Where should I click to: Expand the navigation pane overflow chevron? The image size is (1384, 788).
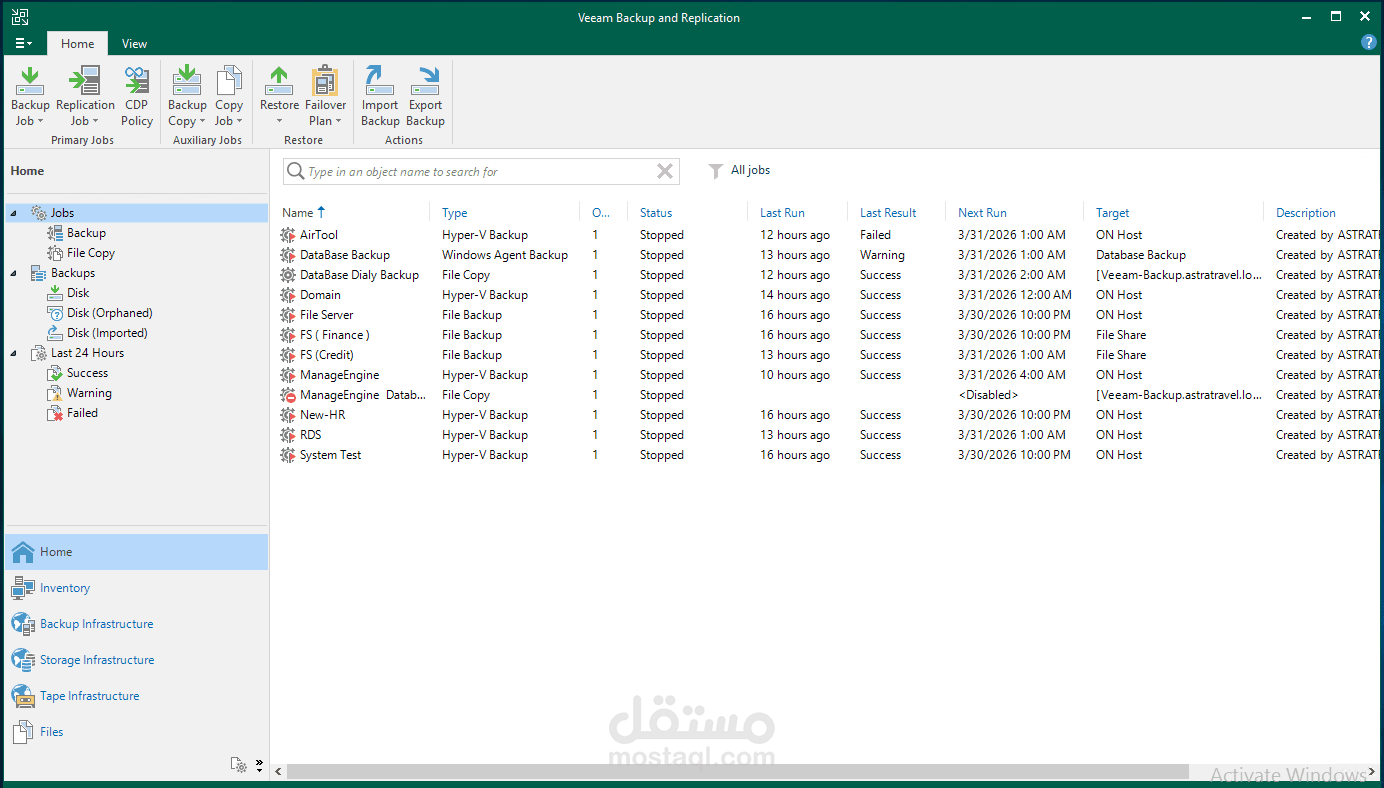pyautogui.click(x=259, y=765)
